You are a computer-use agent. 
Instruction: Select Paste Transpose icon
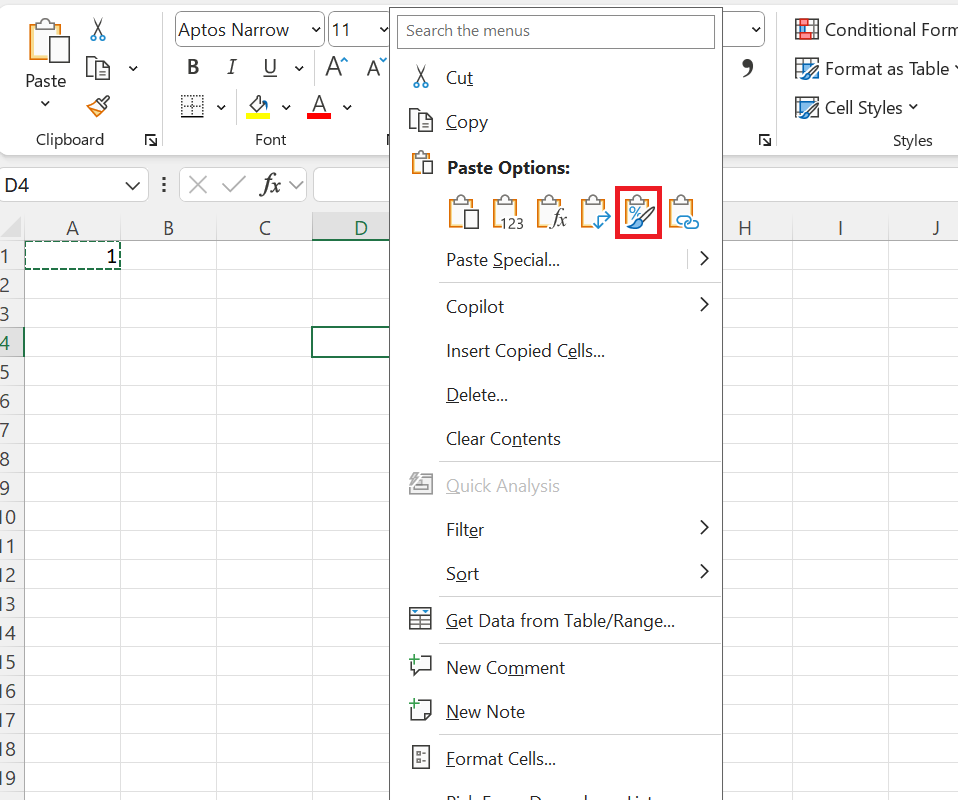(595, 213)
